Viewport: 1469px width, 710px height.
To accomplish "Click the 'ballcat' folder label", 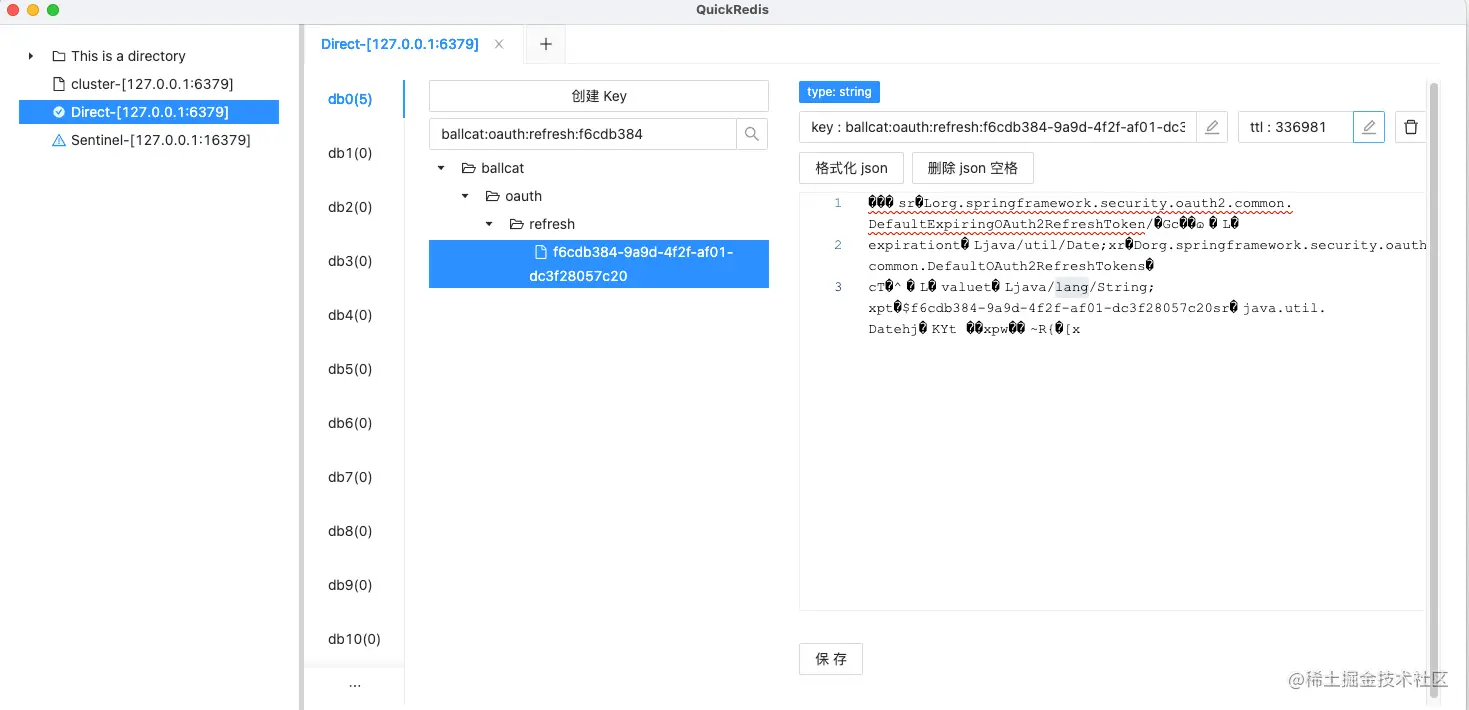I will tap(503, 168).
